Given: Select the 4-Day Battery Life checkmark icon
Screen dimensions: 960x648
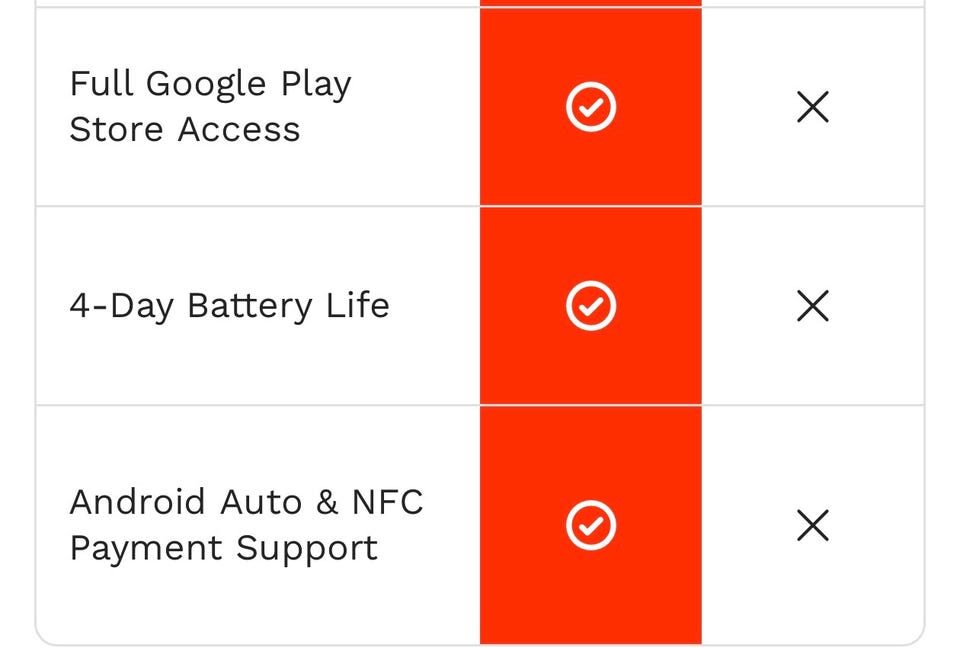Looking at the screenshot, I should [591, 305].
